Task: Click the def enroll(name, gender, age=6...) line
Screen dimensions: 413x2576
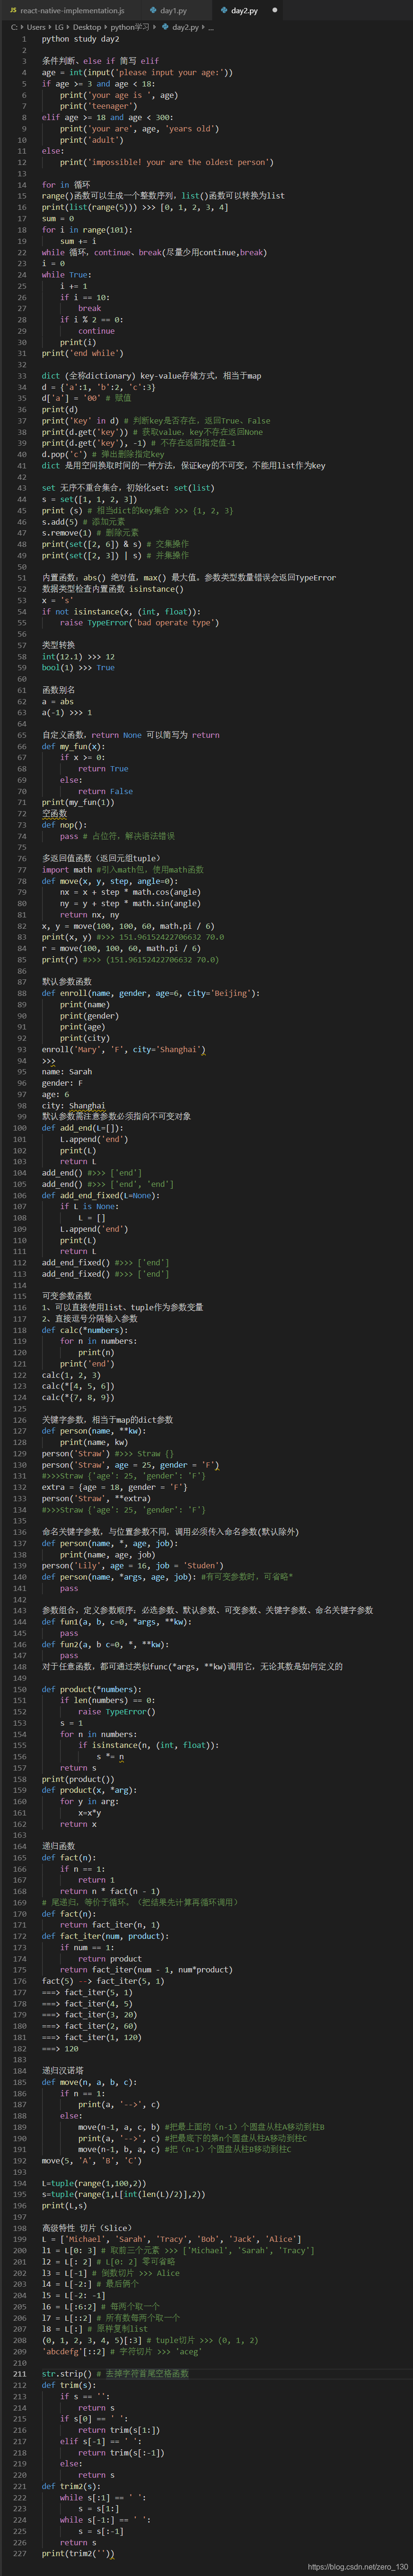Action: coord(150,993)
